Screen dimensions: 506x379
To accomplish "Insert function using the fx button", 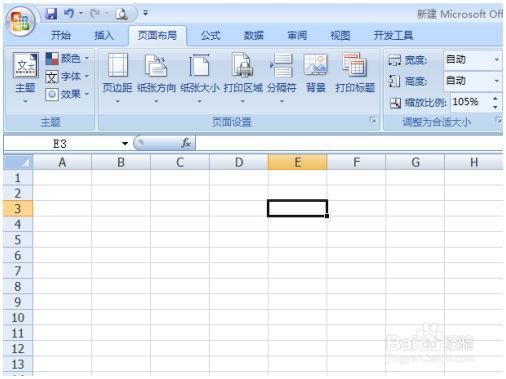I will tap(186, 143).
